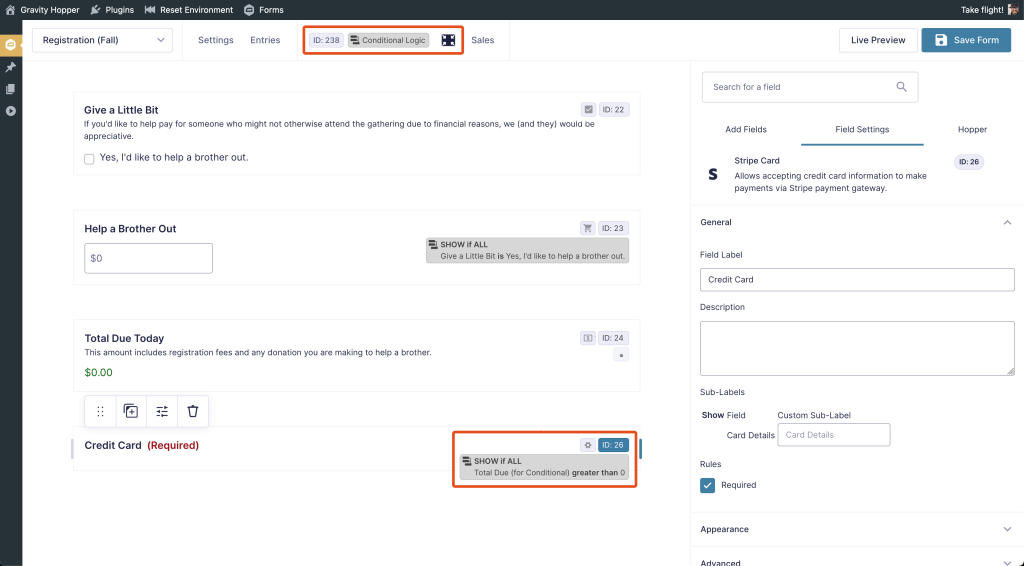Click the ID: 24 field badge
Viewport: 1024px width, 566px height.
[x=613, y=338]
